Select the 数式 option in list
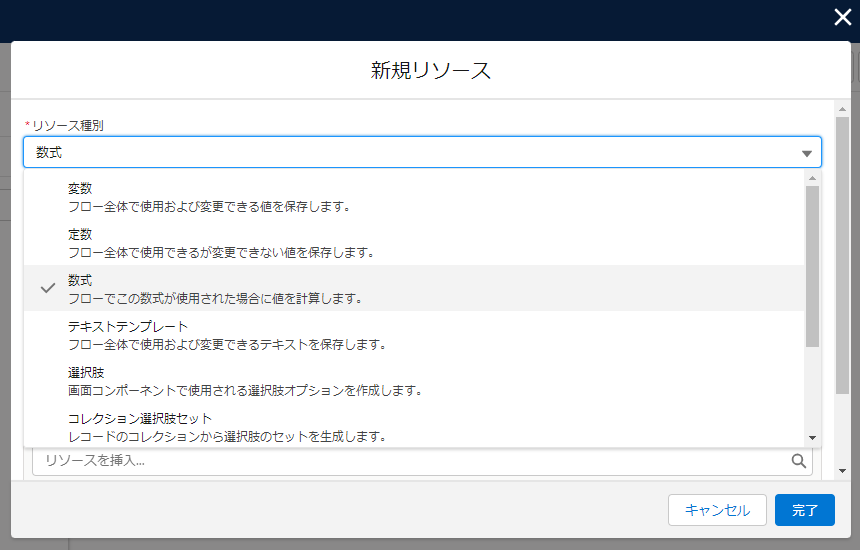This screenshot has height=550, width=860. click(x=414, y=288)
